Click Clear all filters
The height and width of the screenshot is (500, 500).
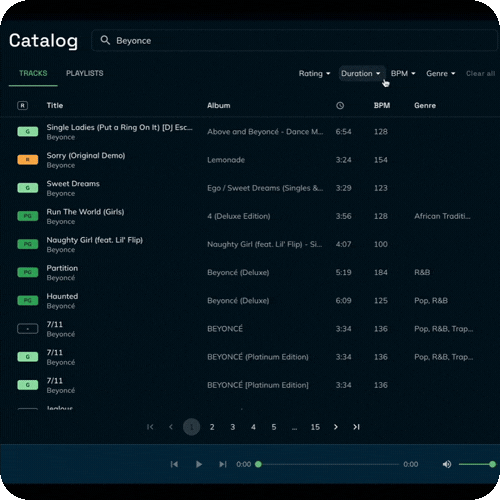pyautogui.click(x=480, y=73)
